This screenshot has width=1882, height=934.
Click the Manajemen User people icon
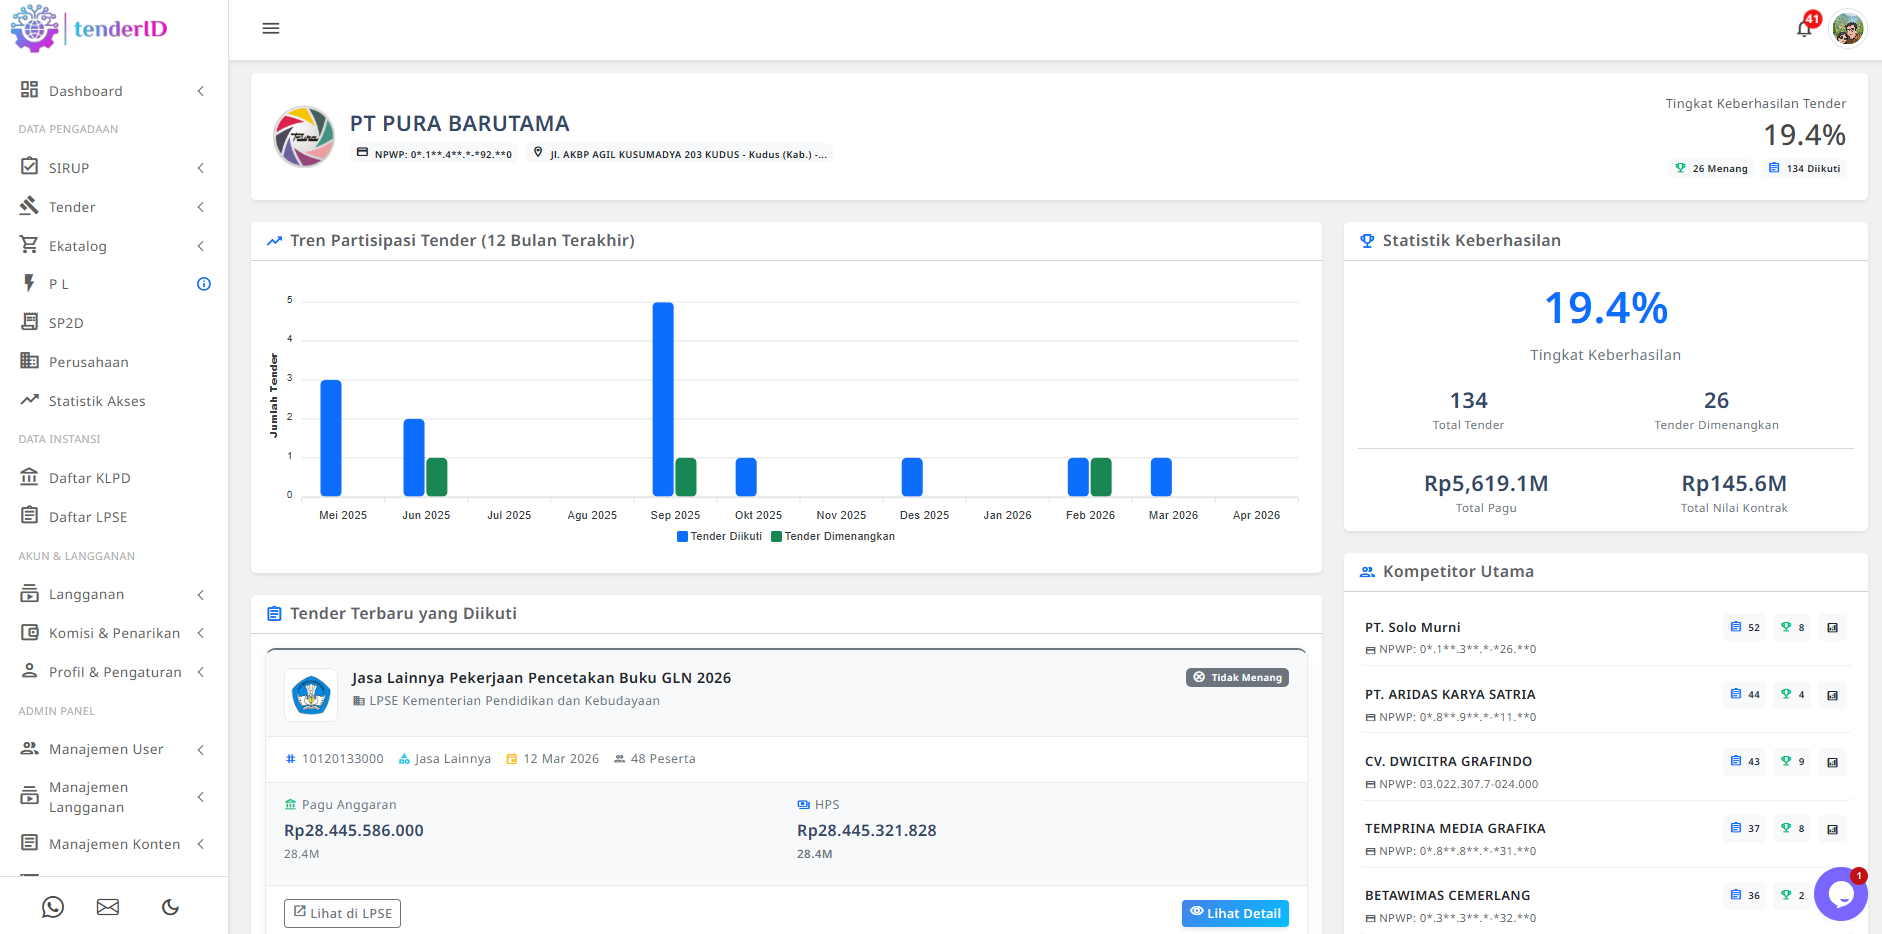click(30, 748)
